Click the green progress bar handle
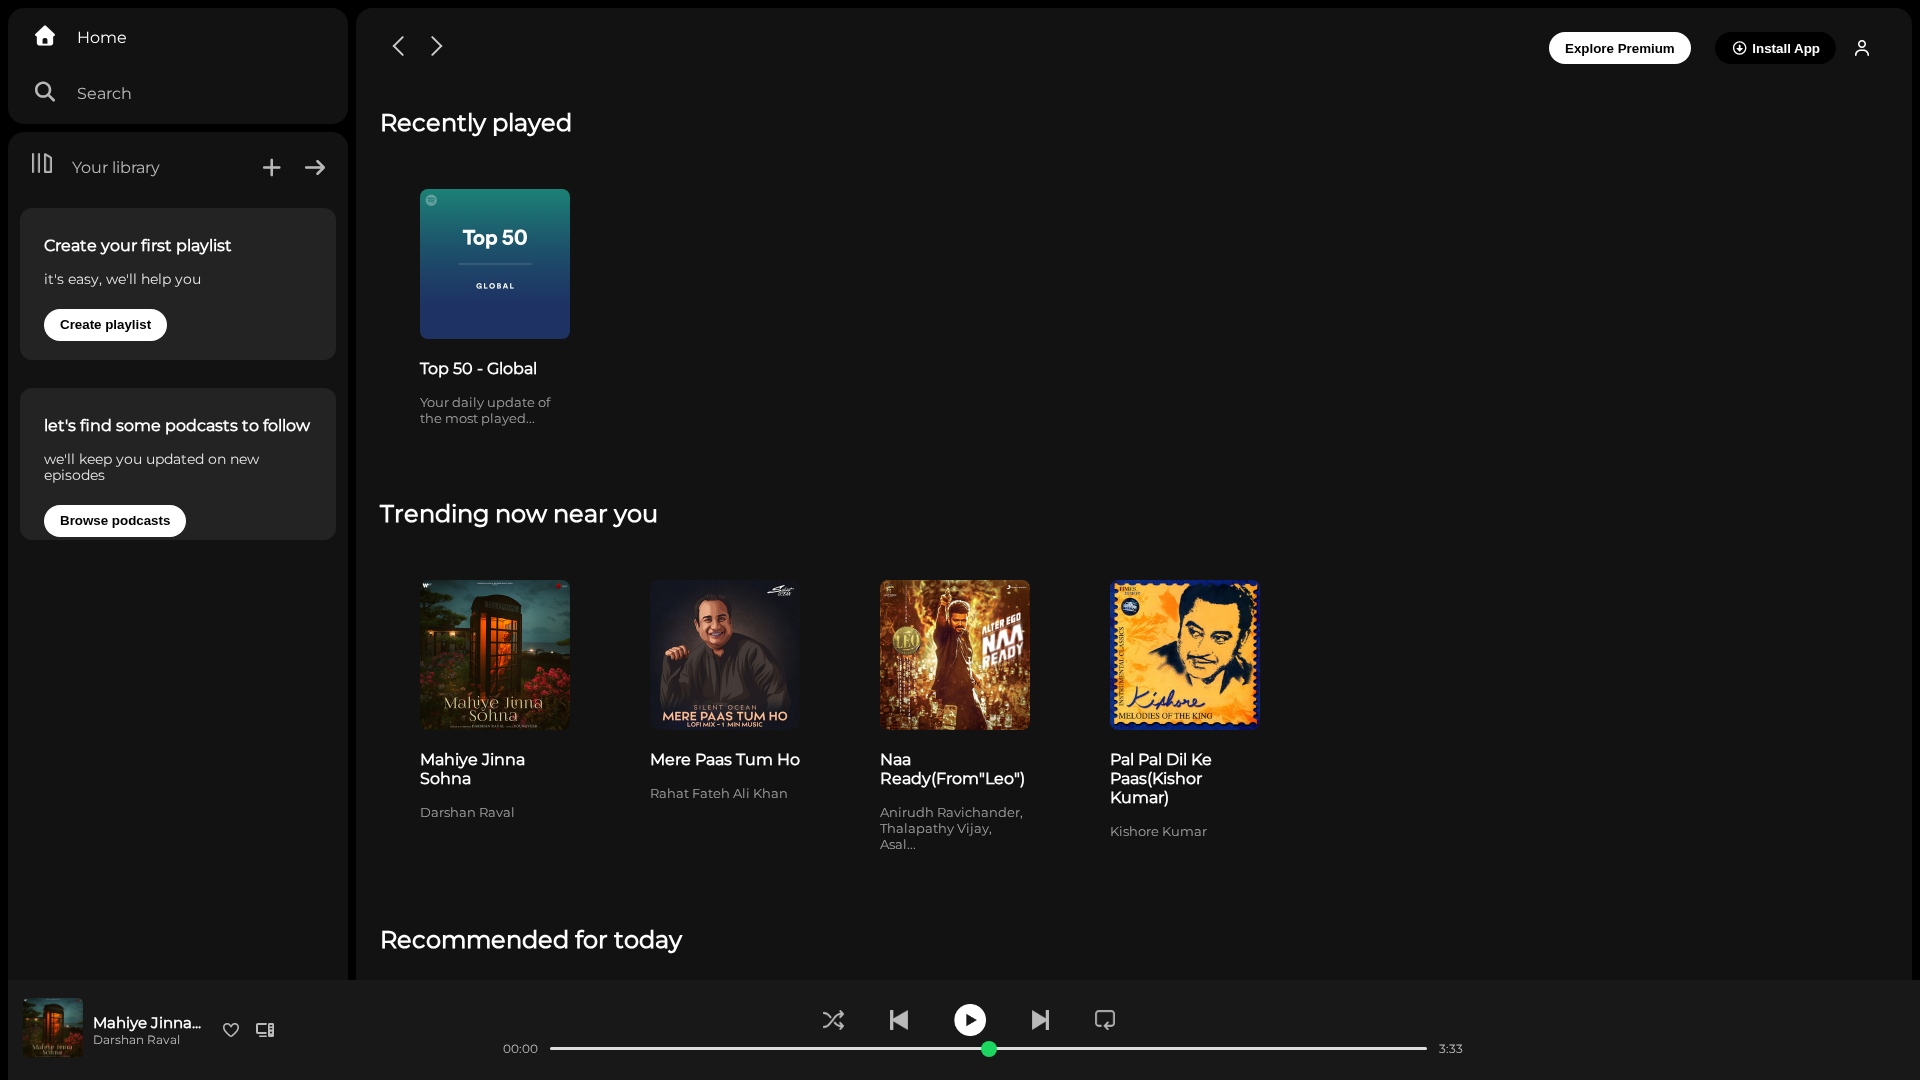 coord(989,1049)
